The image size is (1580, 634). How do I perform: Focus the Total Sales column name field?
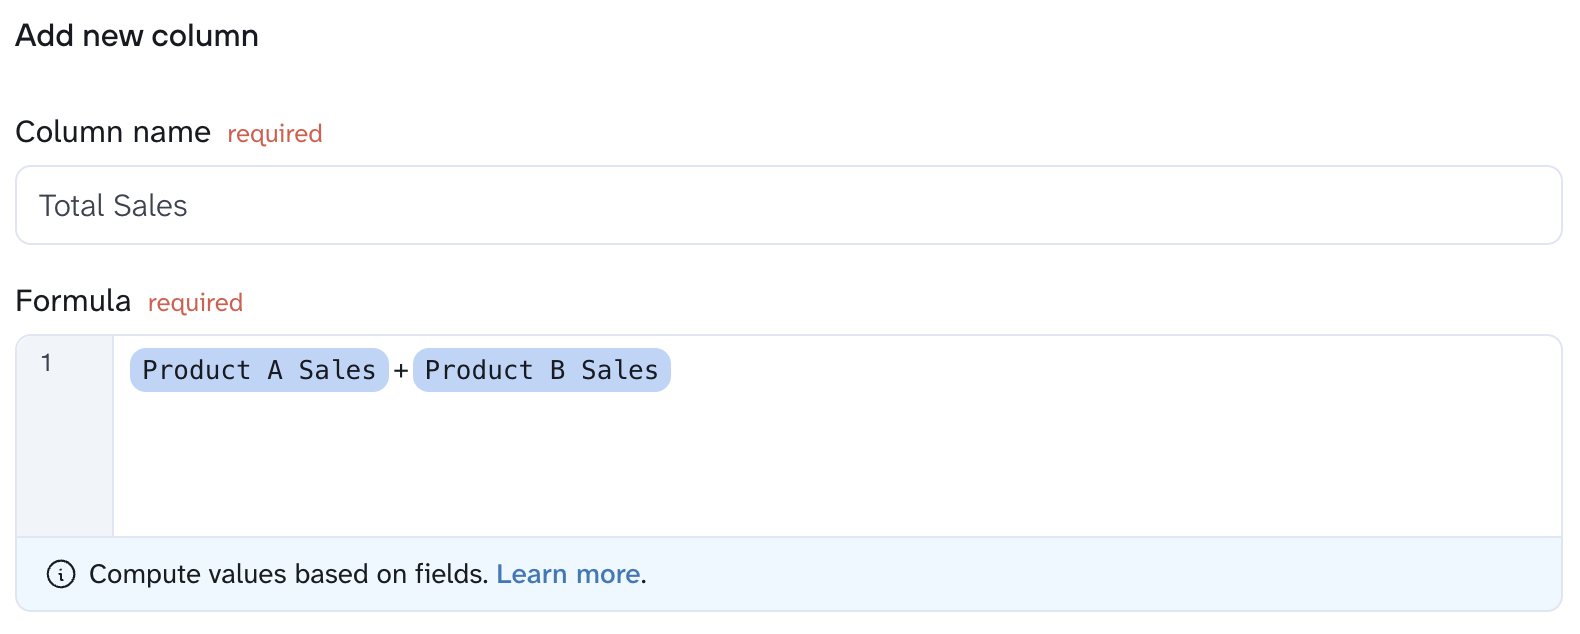click(x=789, y=205)
